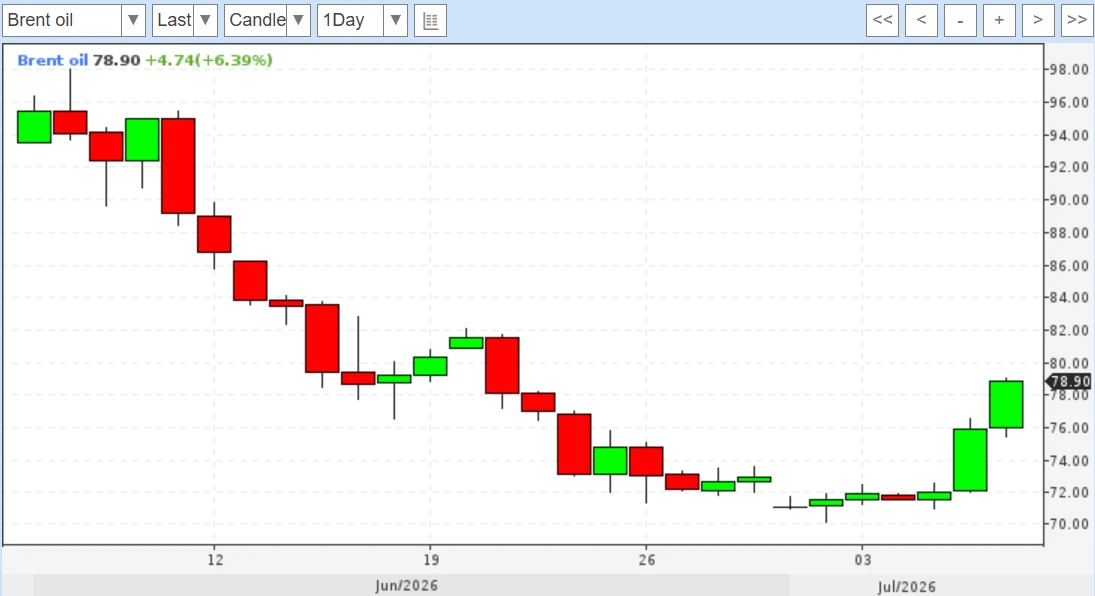Image resolution: width=1095 pixels, height=596 pixels.
Task: Expand the Brent oil instrument dropdown arrow
Action: 133,20
